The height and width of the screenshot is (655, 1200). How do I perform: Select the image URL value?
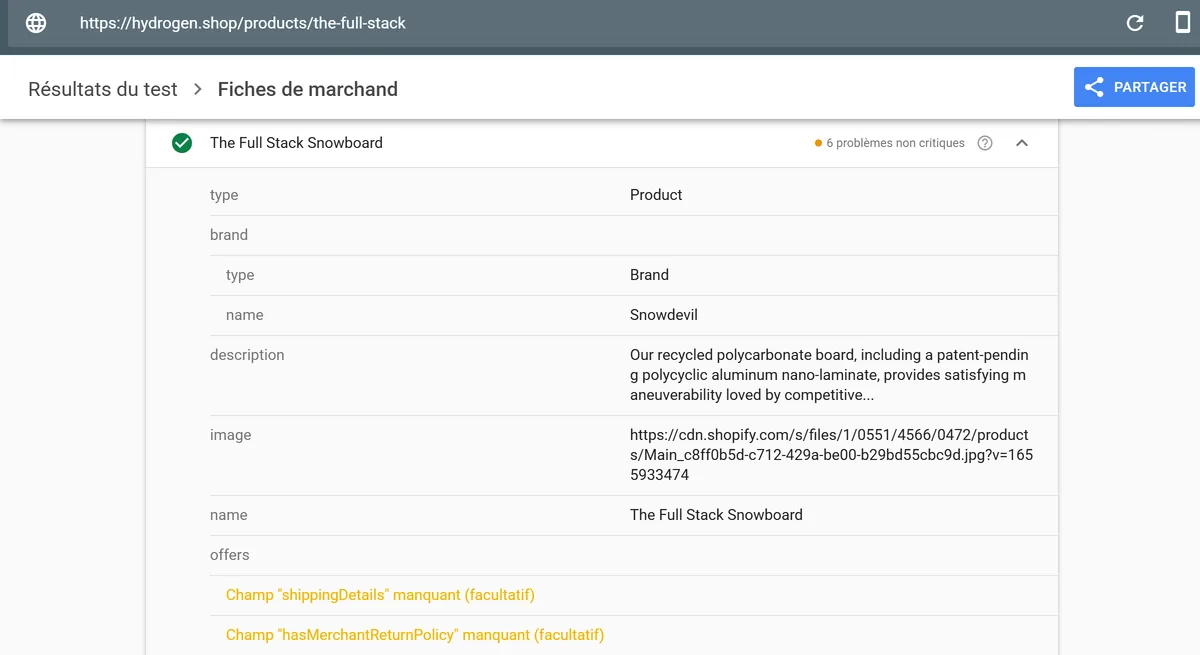tap(831, 455)
